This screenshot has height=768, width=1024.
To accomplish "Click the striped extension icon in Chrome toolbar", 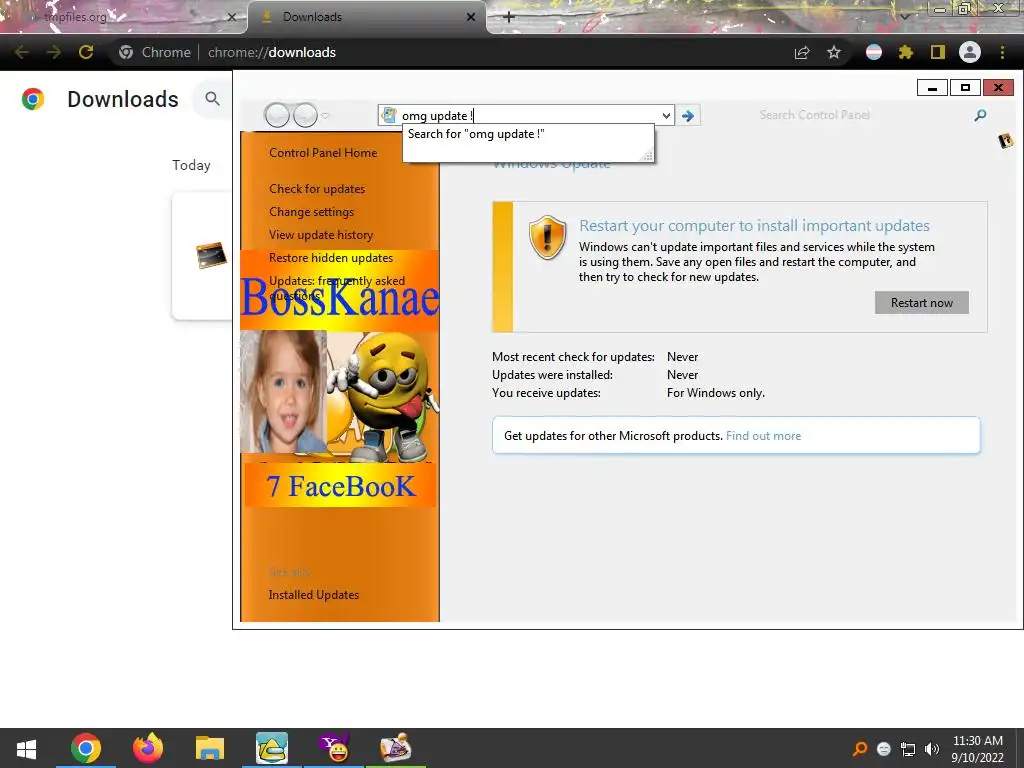I will 874,52.
